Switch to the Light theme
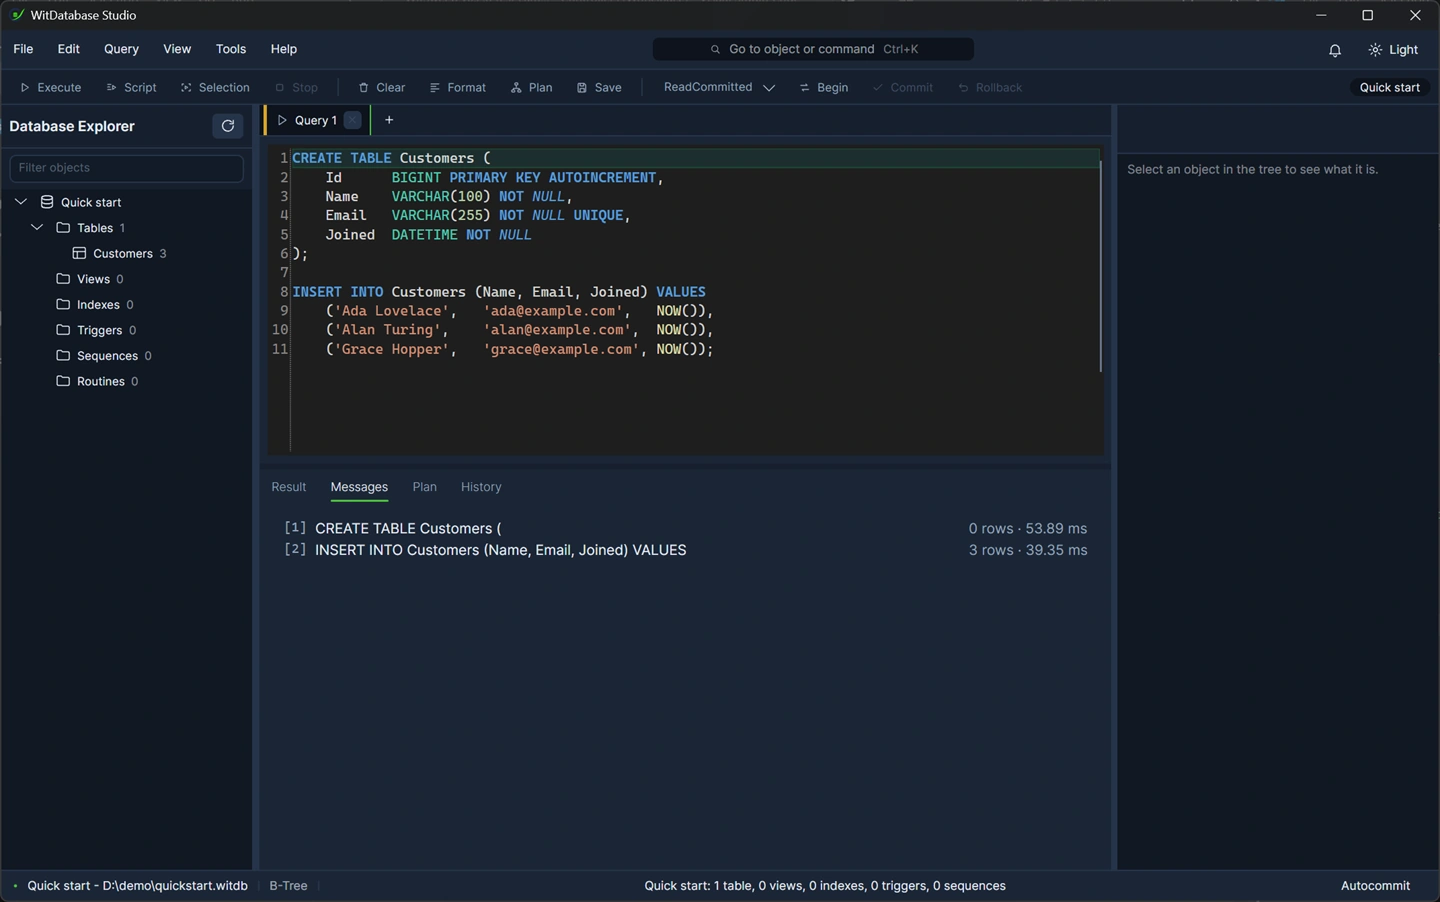 1394,50
